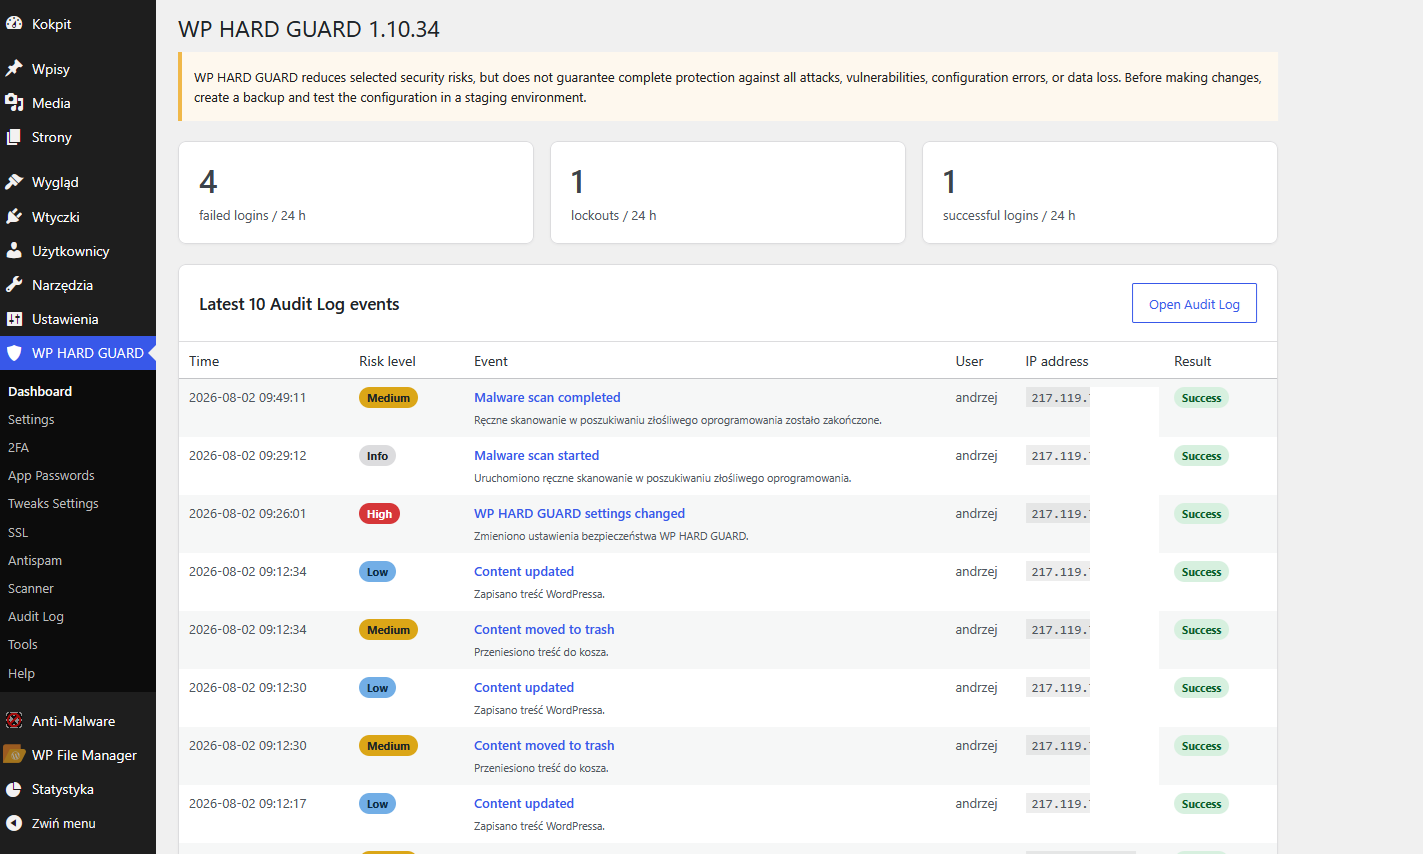Click the Event column header
This screenshot has width=1423, height=854.
(x=491, y=361)
